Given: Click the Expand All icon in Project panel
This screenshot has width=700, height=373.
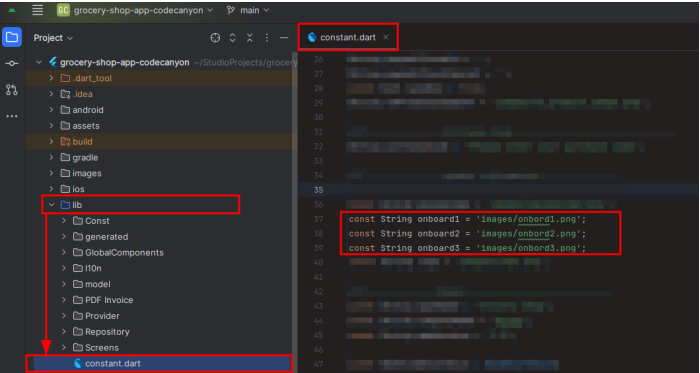Looking at the screenshot, I should click(x=233, y=38).
